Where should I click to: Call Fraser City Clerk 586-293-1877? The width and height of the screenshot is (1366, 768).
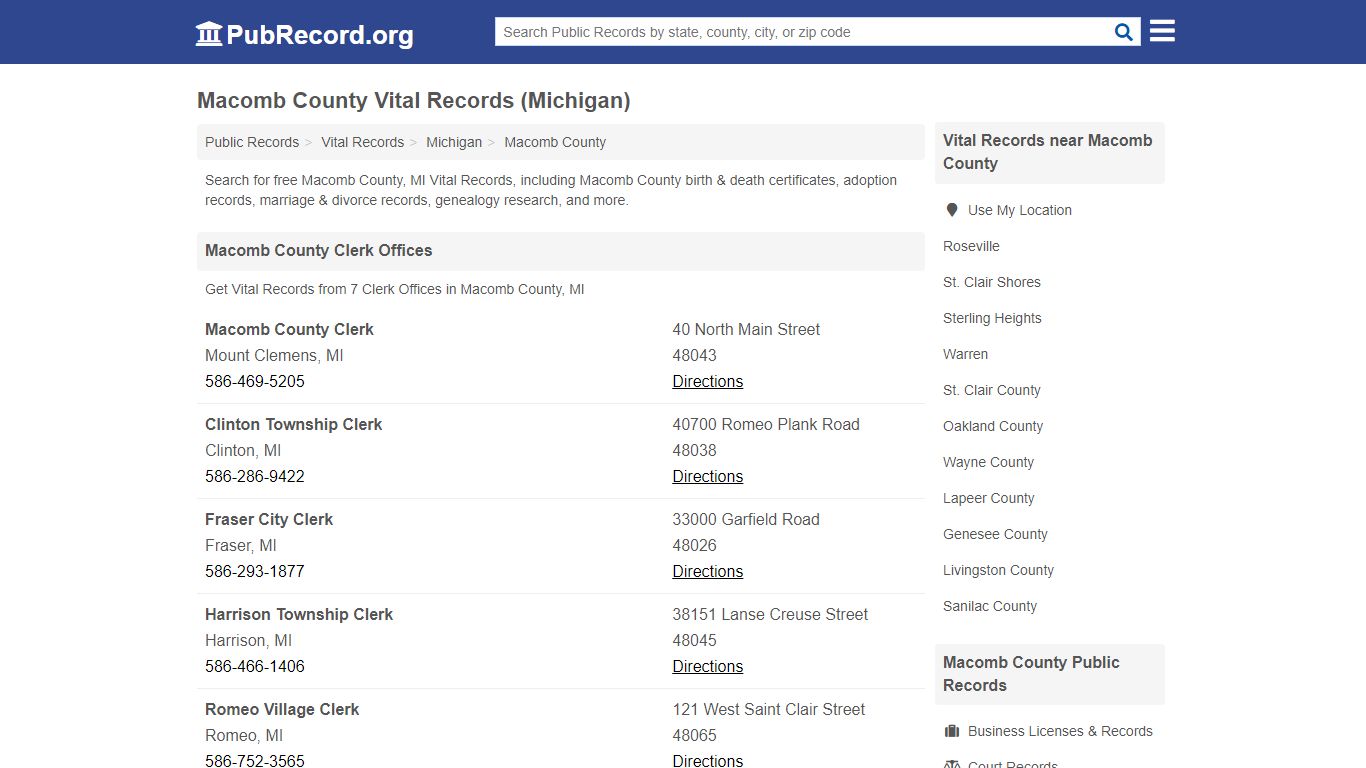coord(255,571)
